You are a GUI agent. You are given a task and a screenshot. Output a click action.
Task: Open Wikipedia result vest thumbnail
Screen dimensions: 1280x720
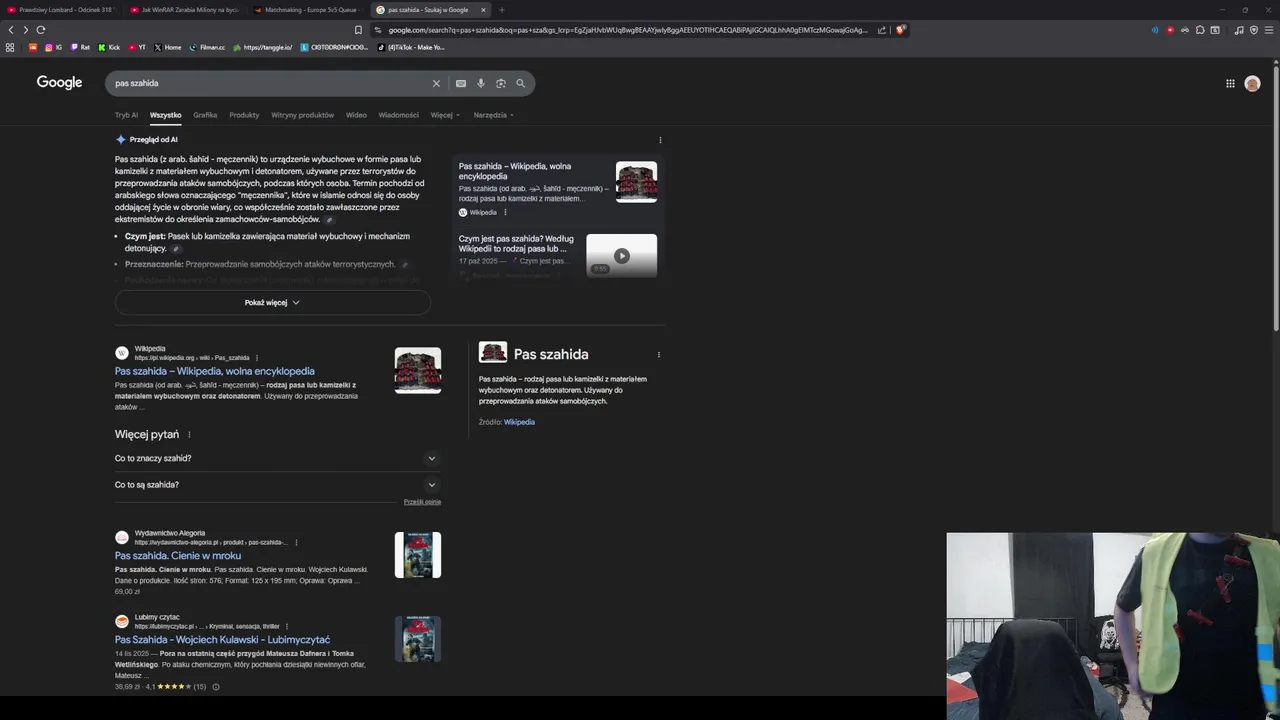pyautogui.click(x=418, y=370)
